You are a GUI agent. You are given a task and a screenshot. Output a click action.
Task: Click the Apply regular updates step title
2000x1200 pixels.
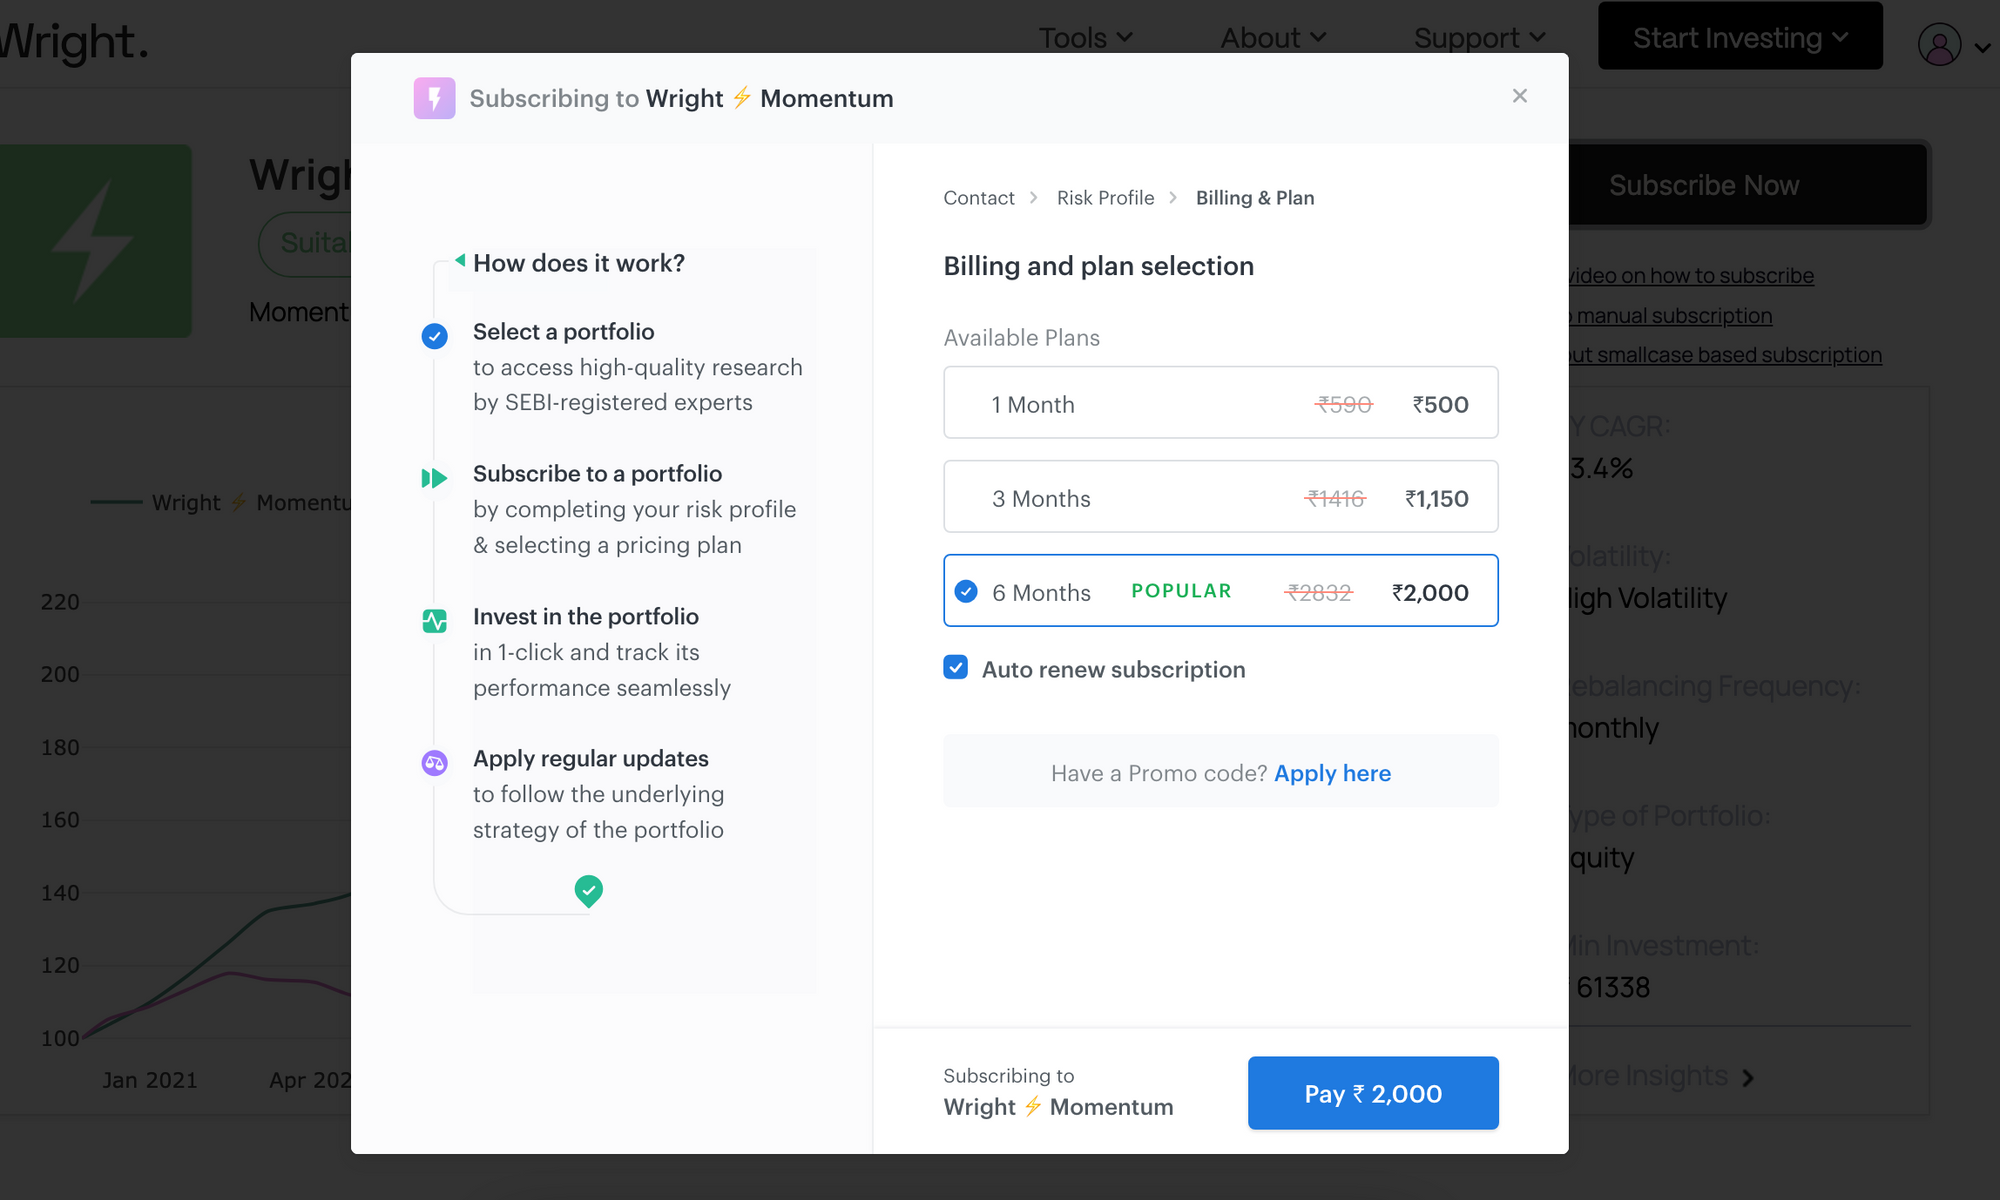click(x=590, y=758)
